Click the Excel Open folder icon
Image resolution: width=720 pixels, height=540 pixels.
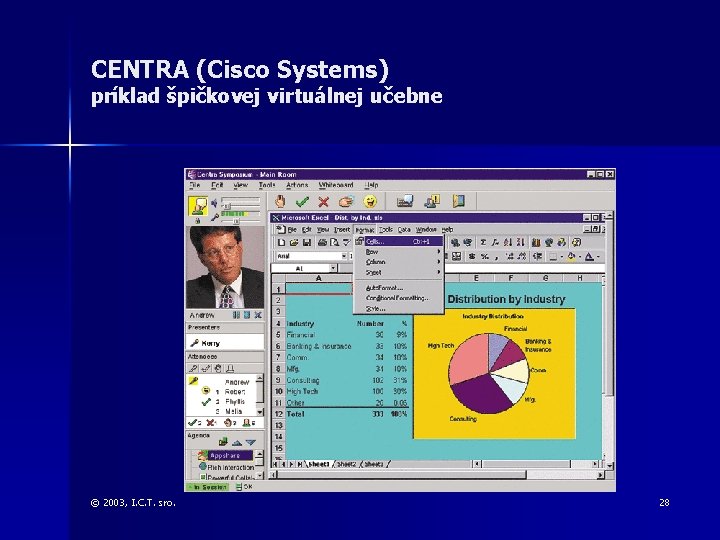pos(294,242)
